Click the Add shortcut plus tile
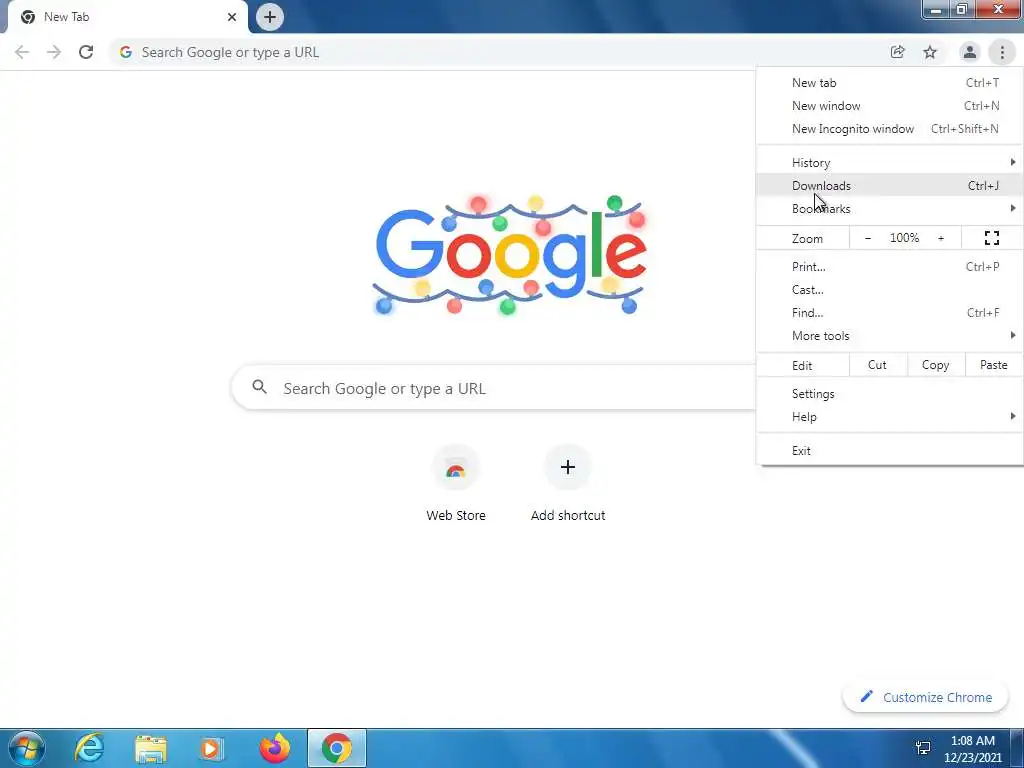The width and height of the screenshot is (1024, 768). click(568, 483)
